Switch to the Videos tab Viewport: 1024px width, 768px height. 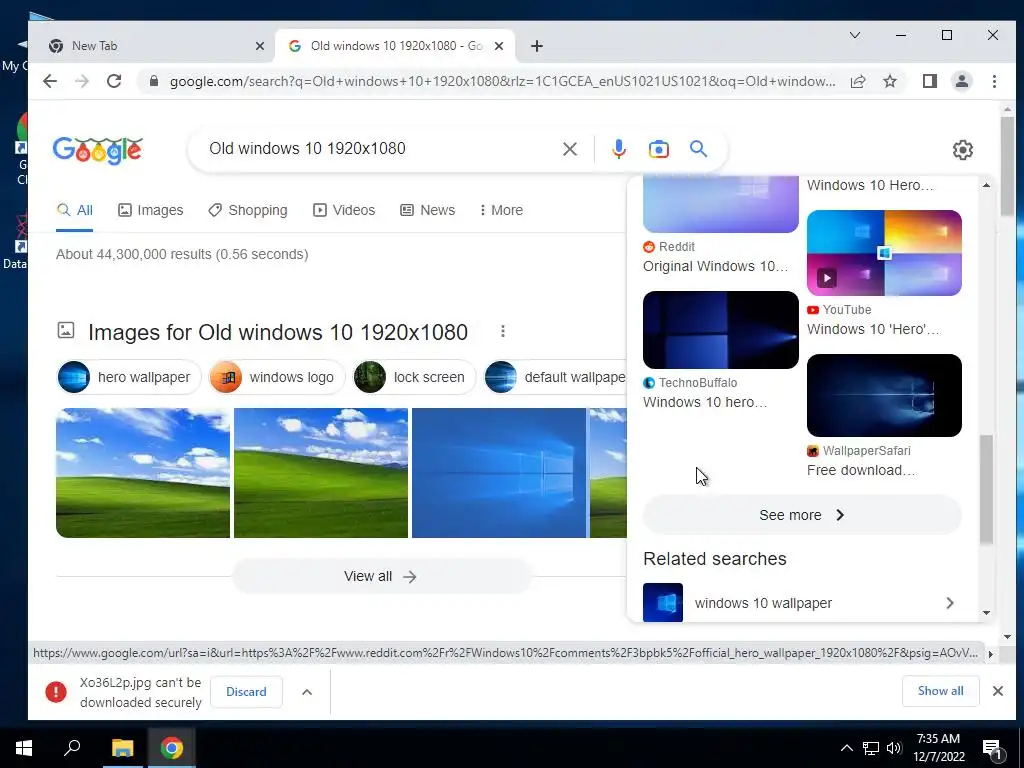[x=344, y=210]
